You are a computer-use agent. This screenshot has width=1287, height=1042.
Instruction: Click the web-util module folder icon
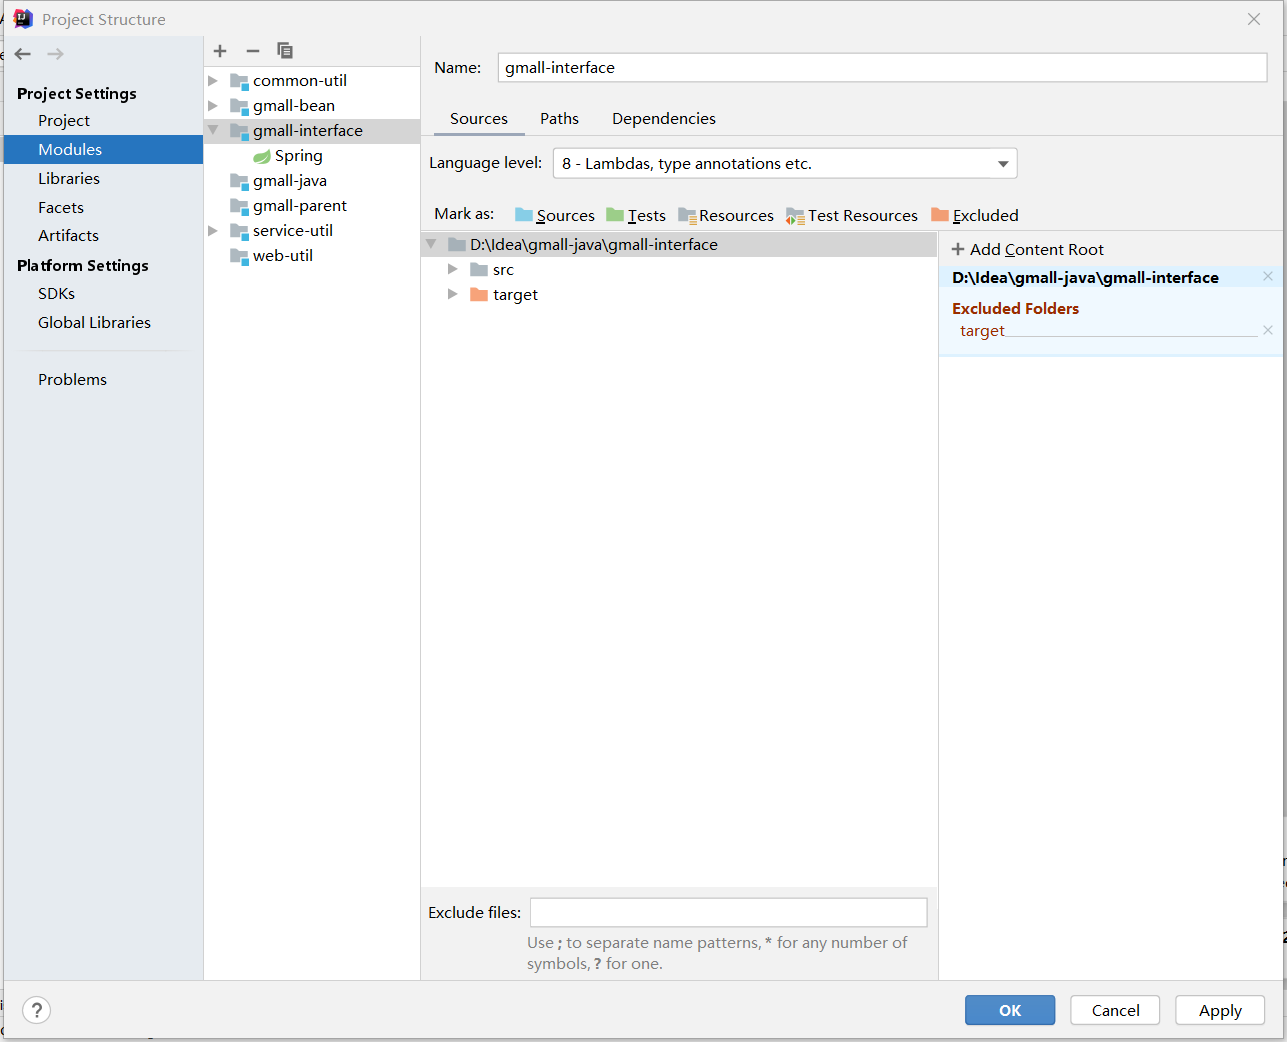coord(239,256)
